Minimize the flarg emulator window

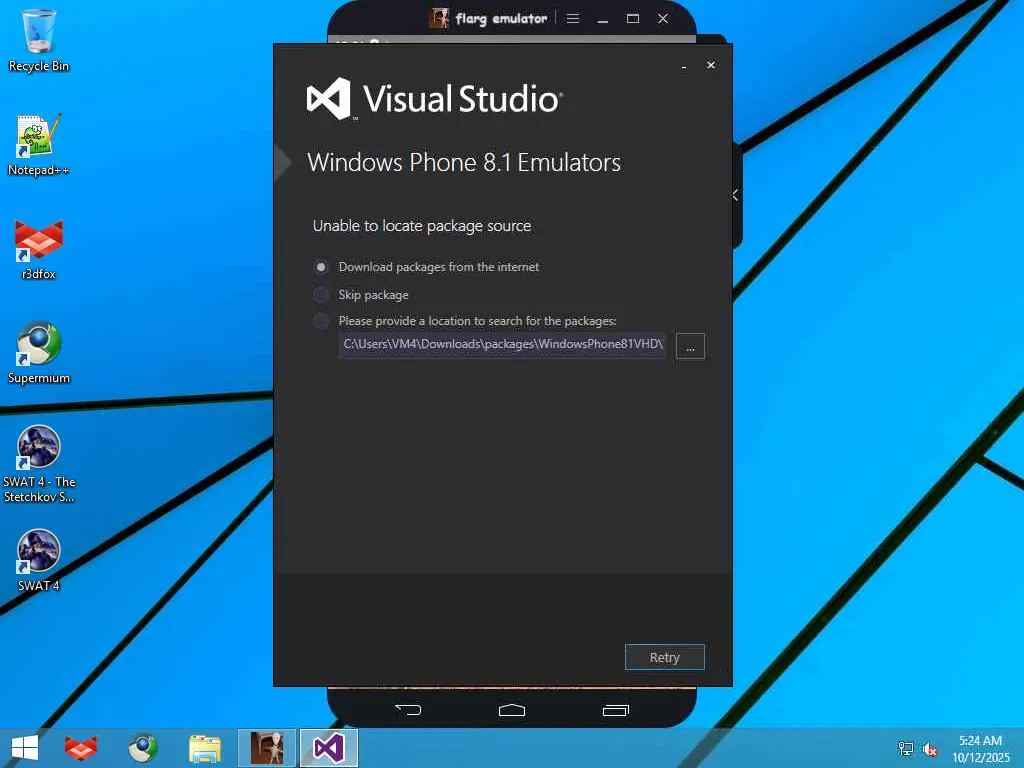pyautogui.click(x=603, y=19)
